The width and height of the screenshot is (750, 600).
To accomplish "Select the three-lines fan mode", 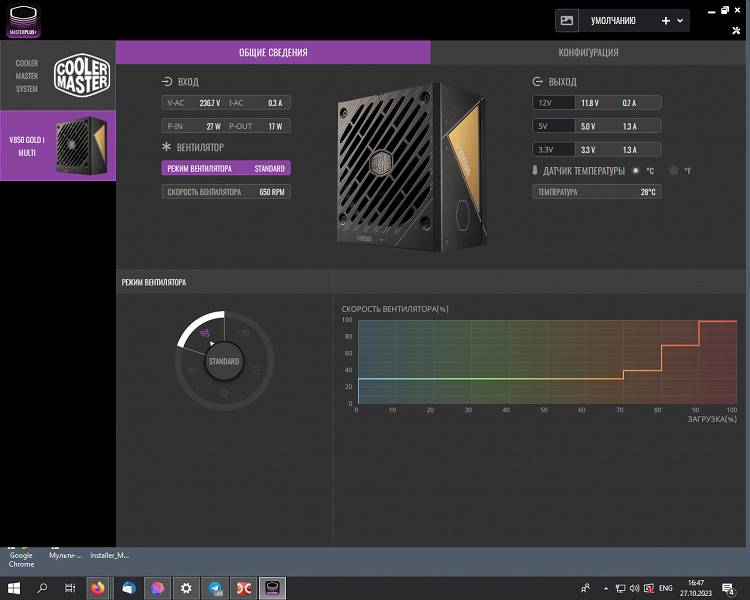I will (256, 370).
